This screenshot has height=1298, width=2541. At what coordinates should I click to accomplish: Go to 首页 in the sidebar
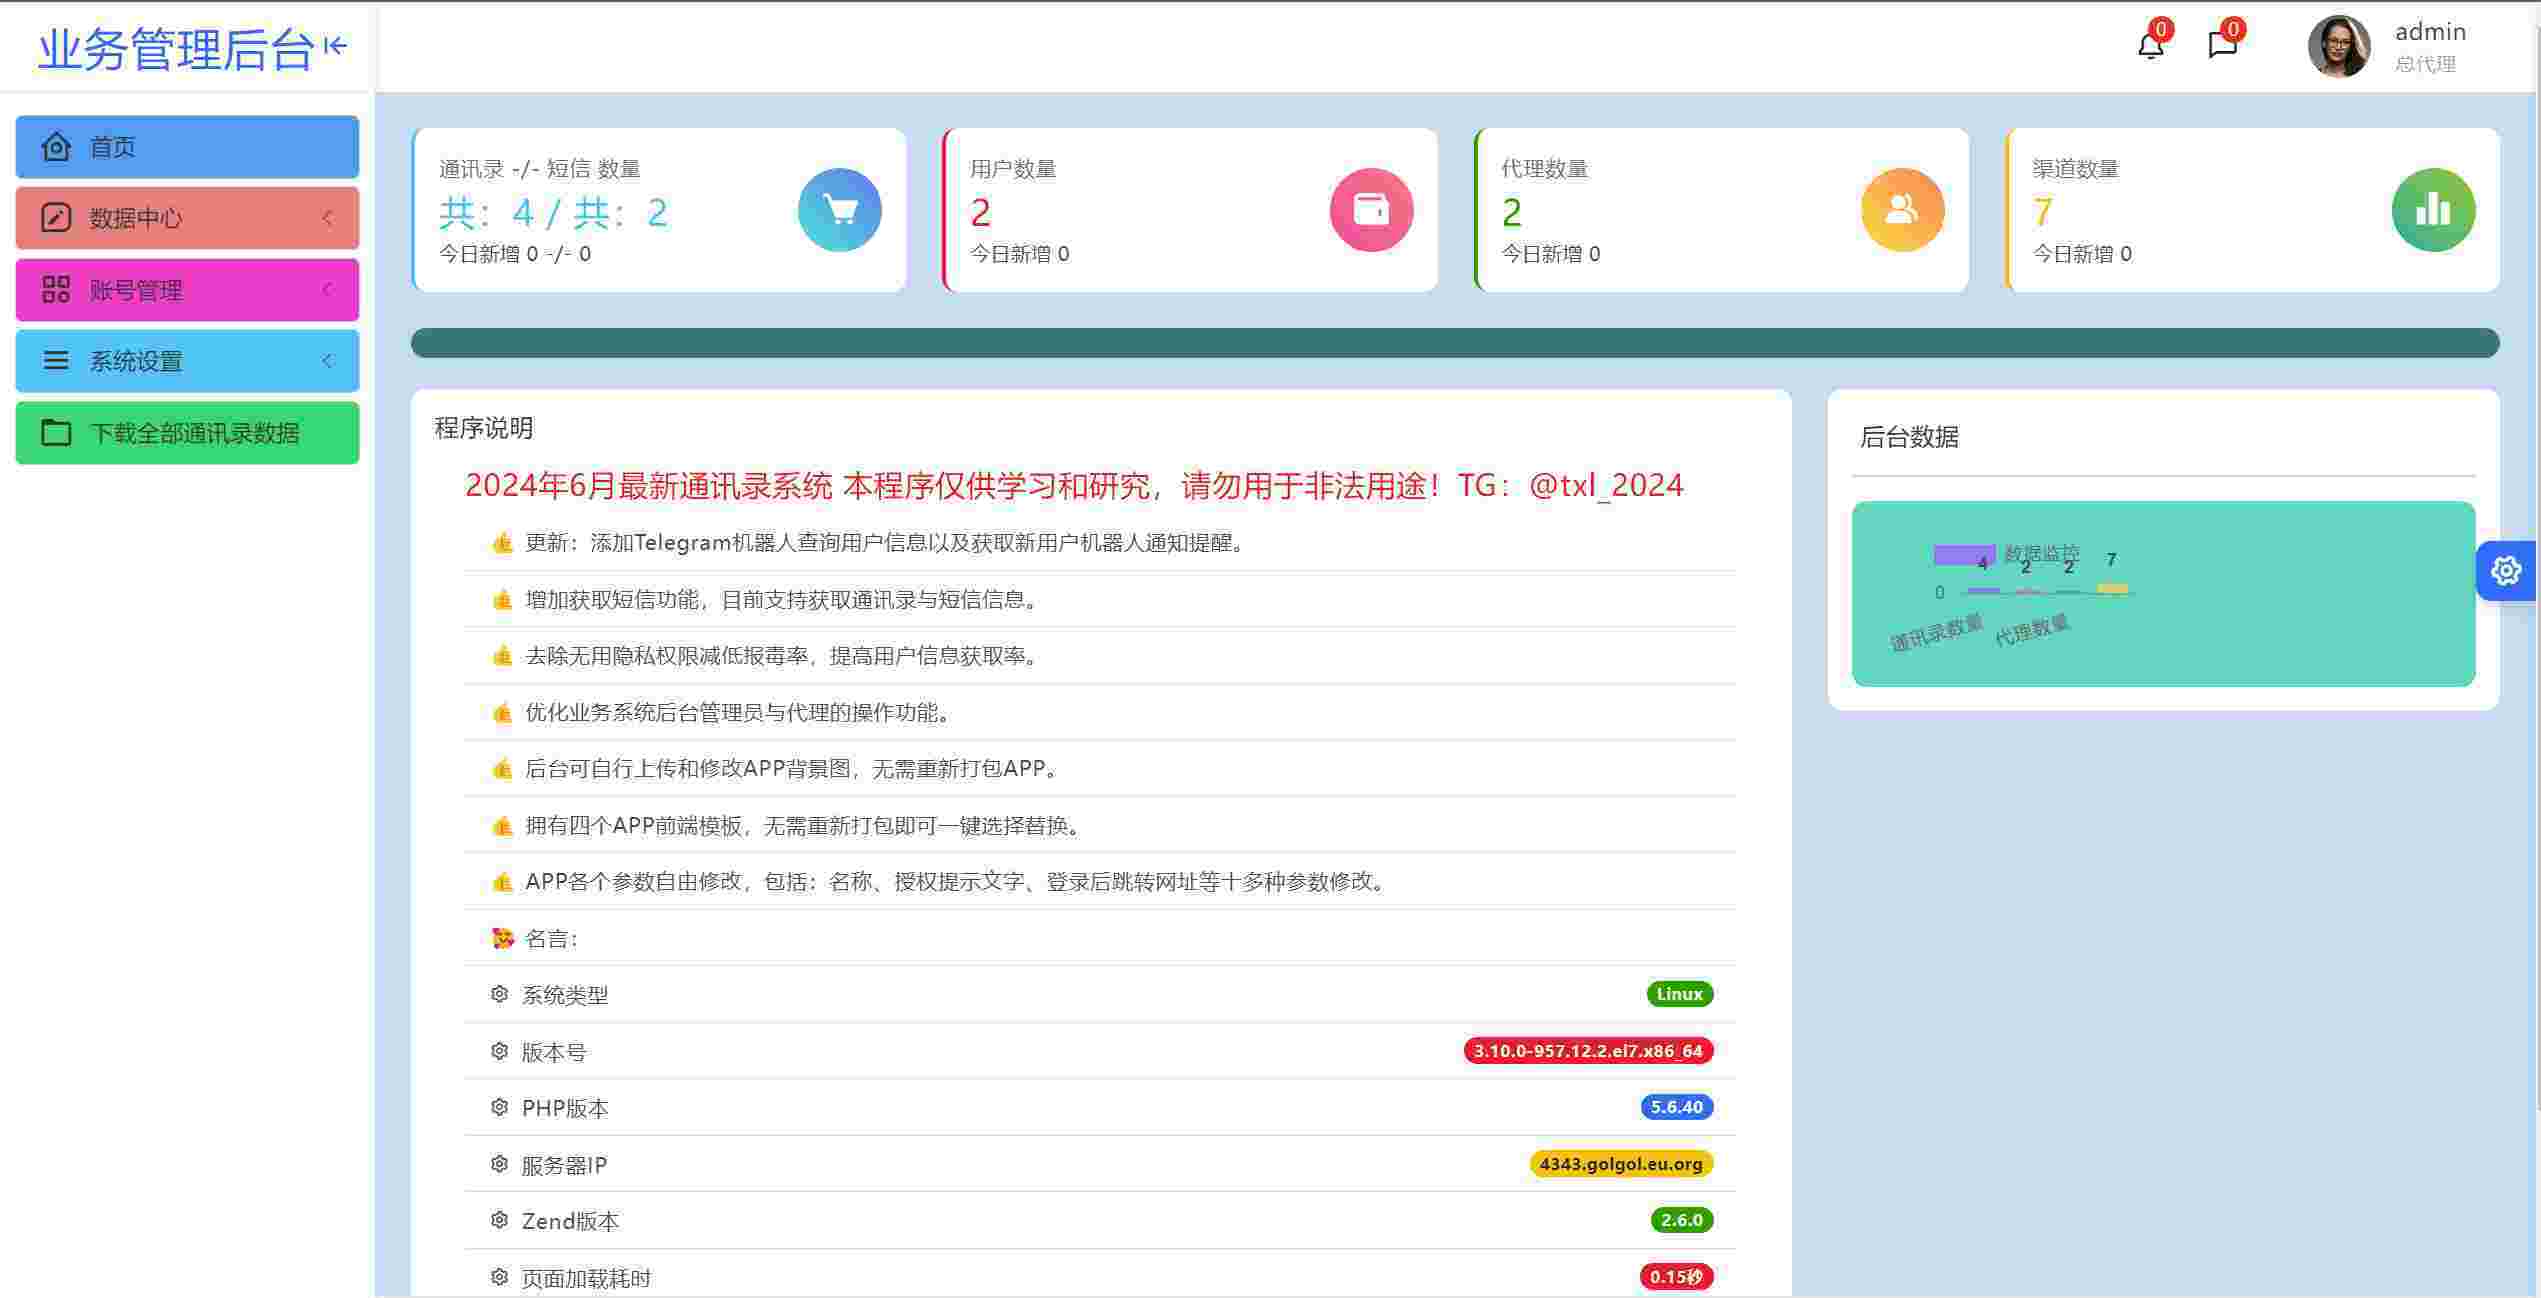[187, 147]
